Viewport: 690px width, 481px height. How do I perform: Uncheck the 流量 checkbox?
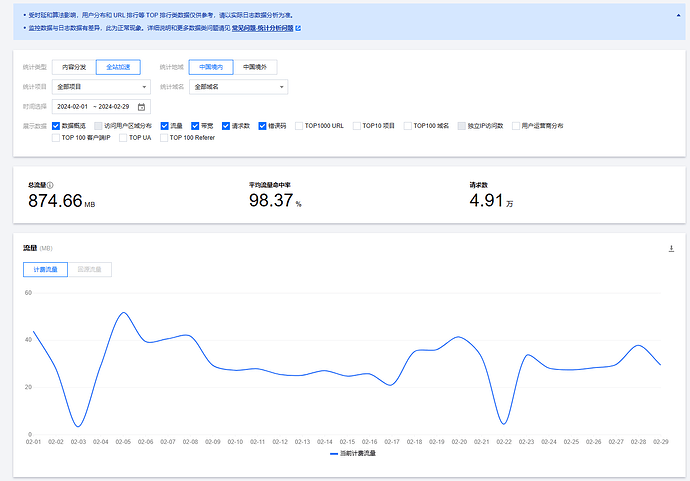point(165,126)
